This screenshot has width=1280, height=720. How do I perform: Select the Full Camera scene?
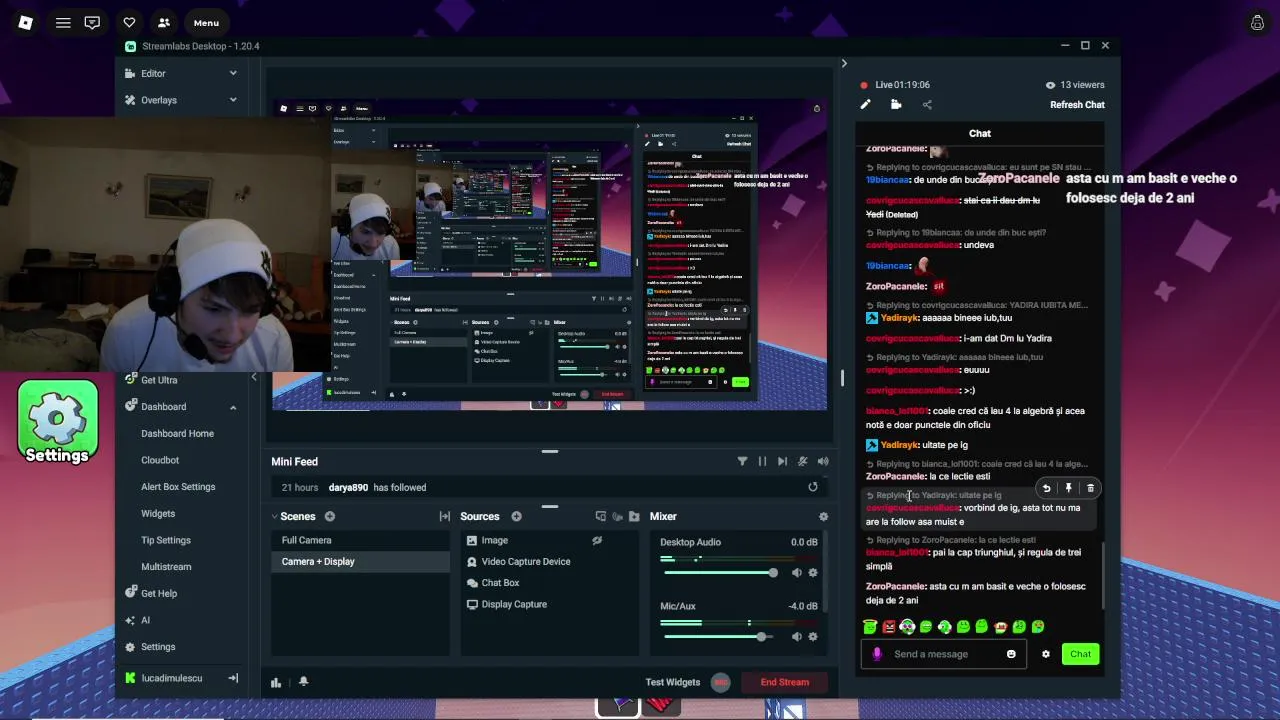361,540
